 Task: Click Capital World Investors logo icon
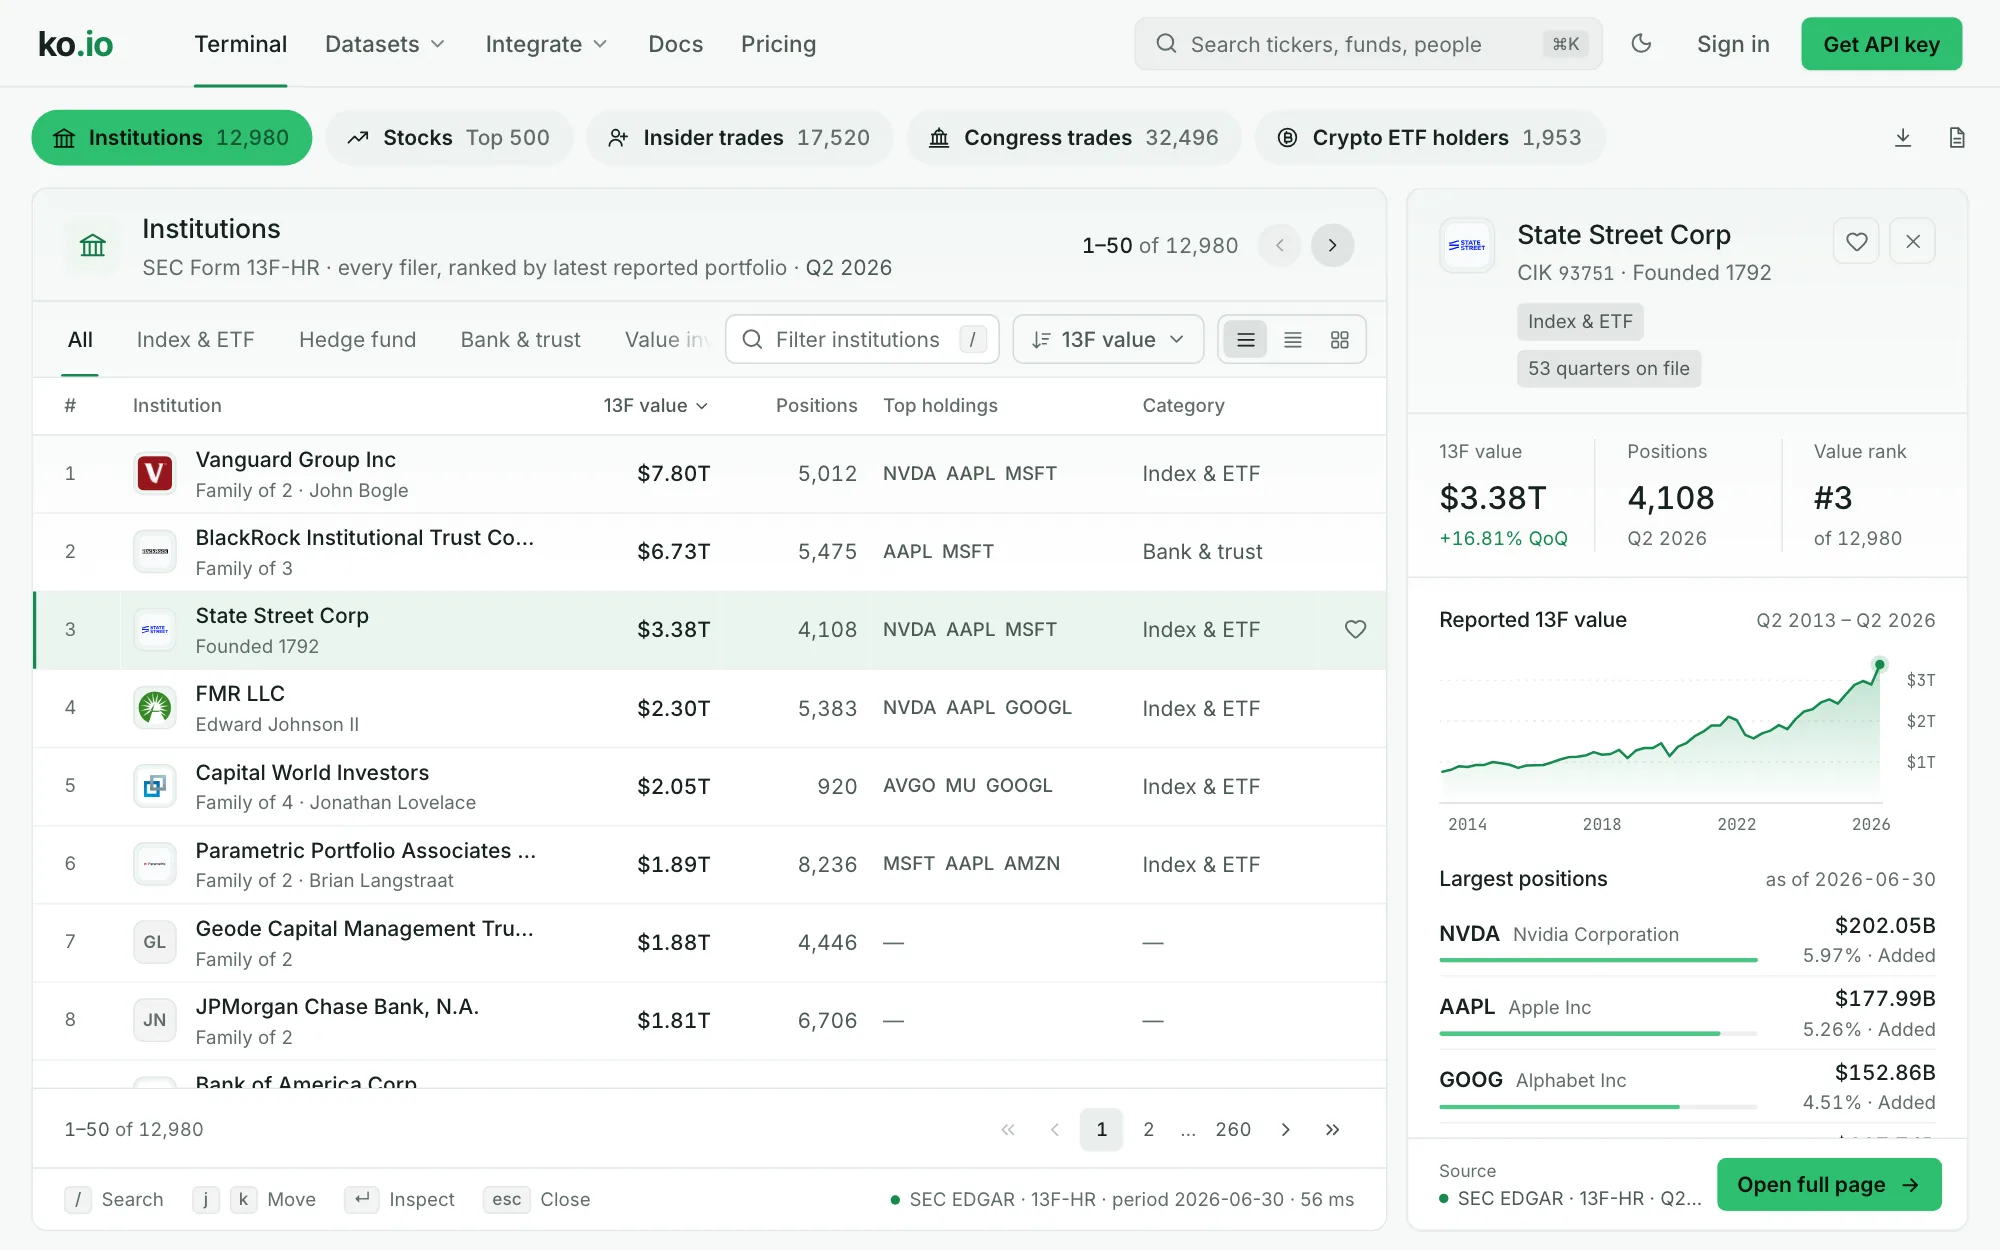154,786
